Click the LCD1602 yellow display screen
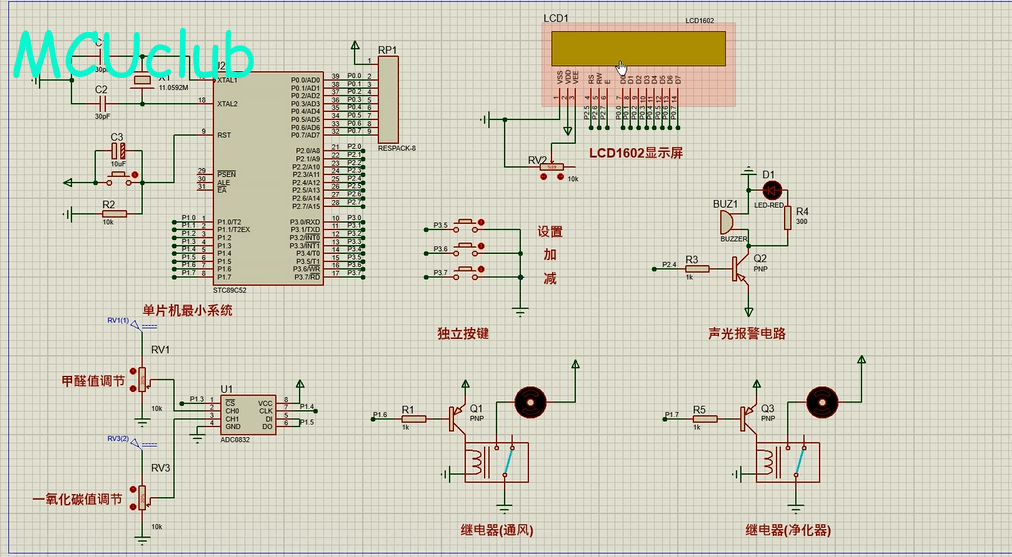Viewport: 1012px width, 557px height. (636, 47)
